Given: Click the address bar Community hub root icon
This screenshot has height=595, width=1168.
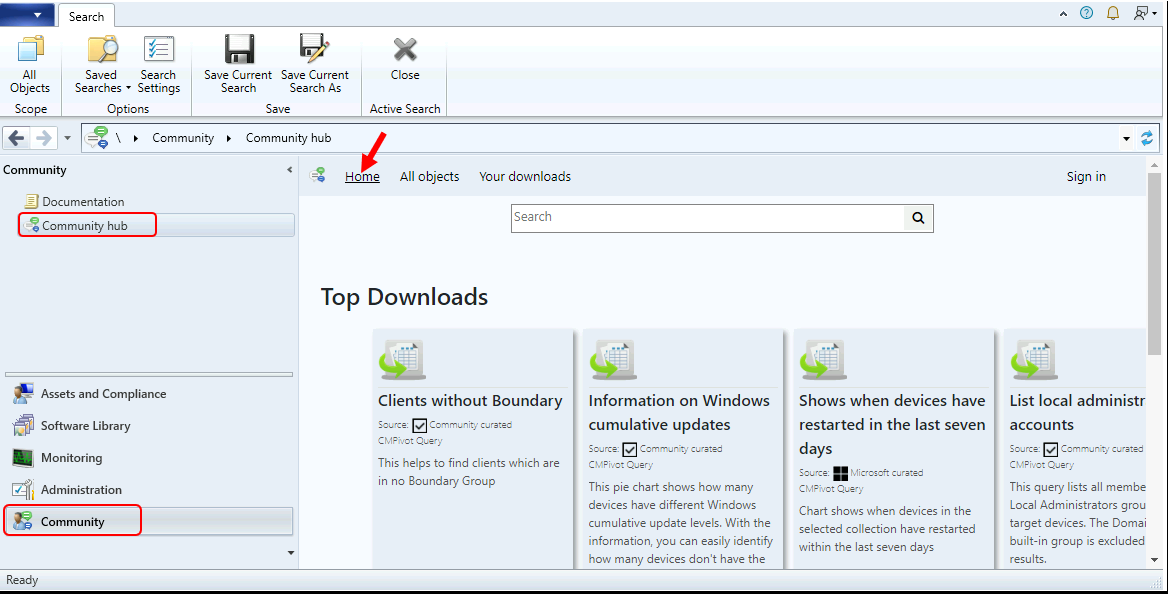Looking at the screenshot, I should point(97,138).
